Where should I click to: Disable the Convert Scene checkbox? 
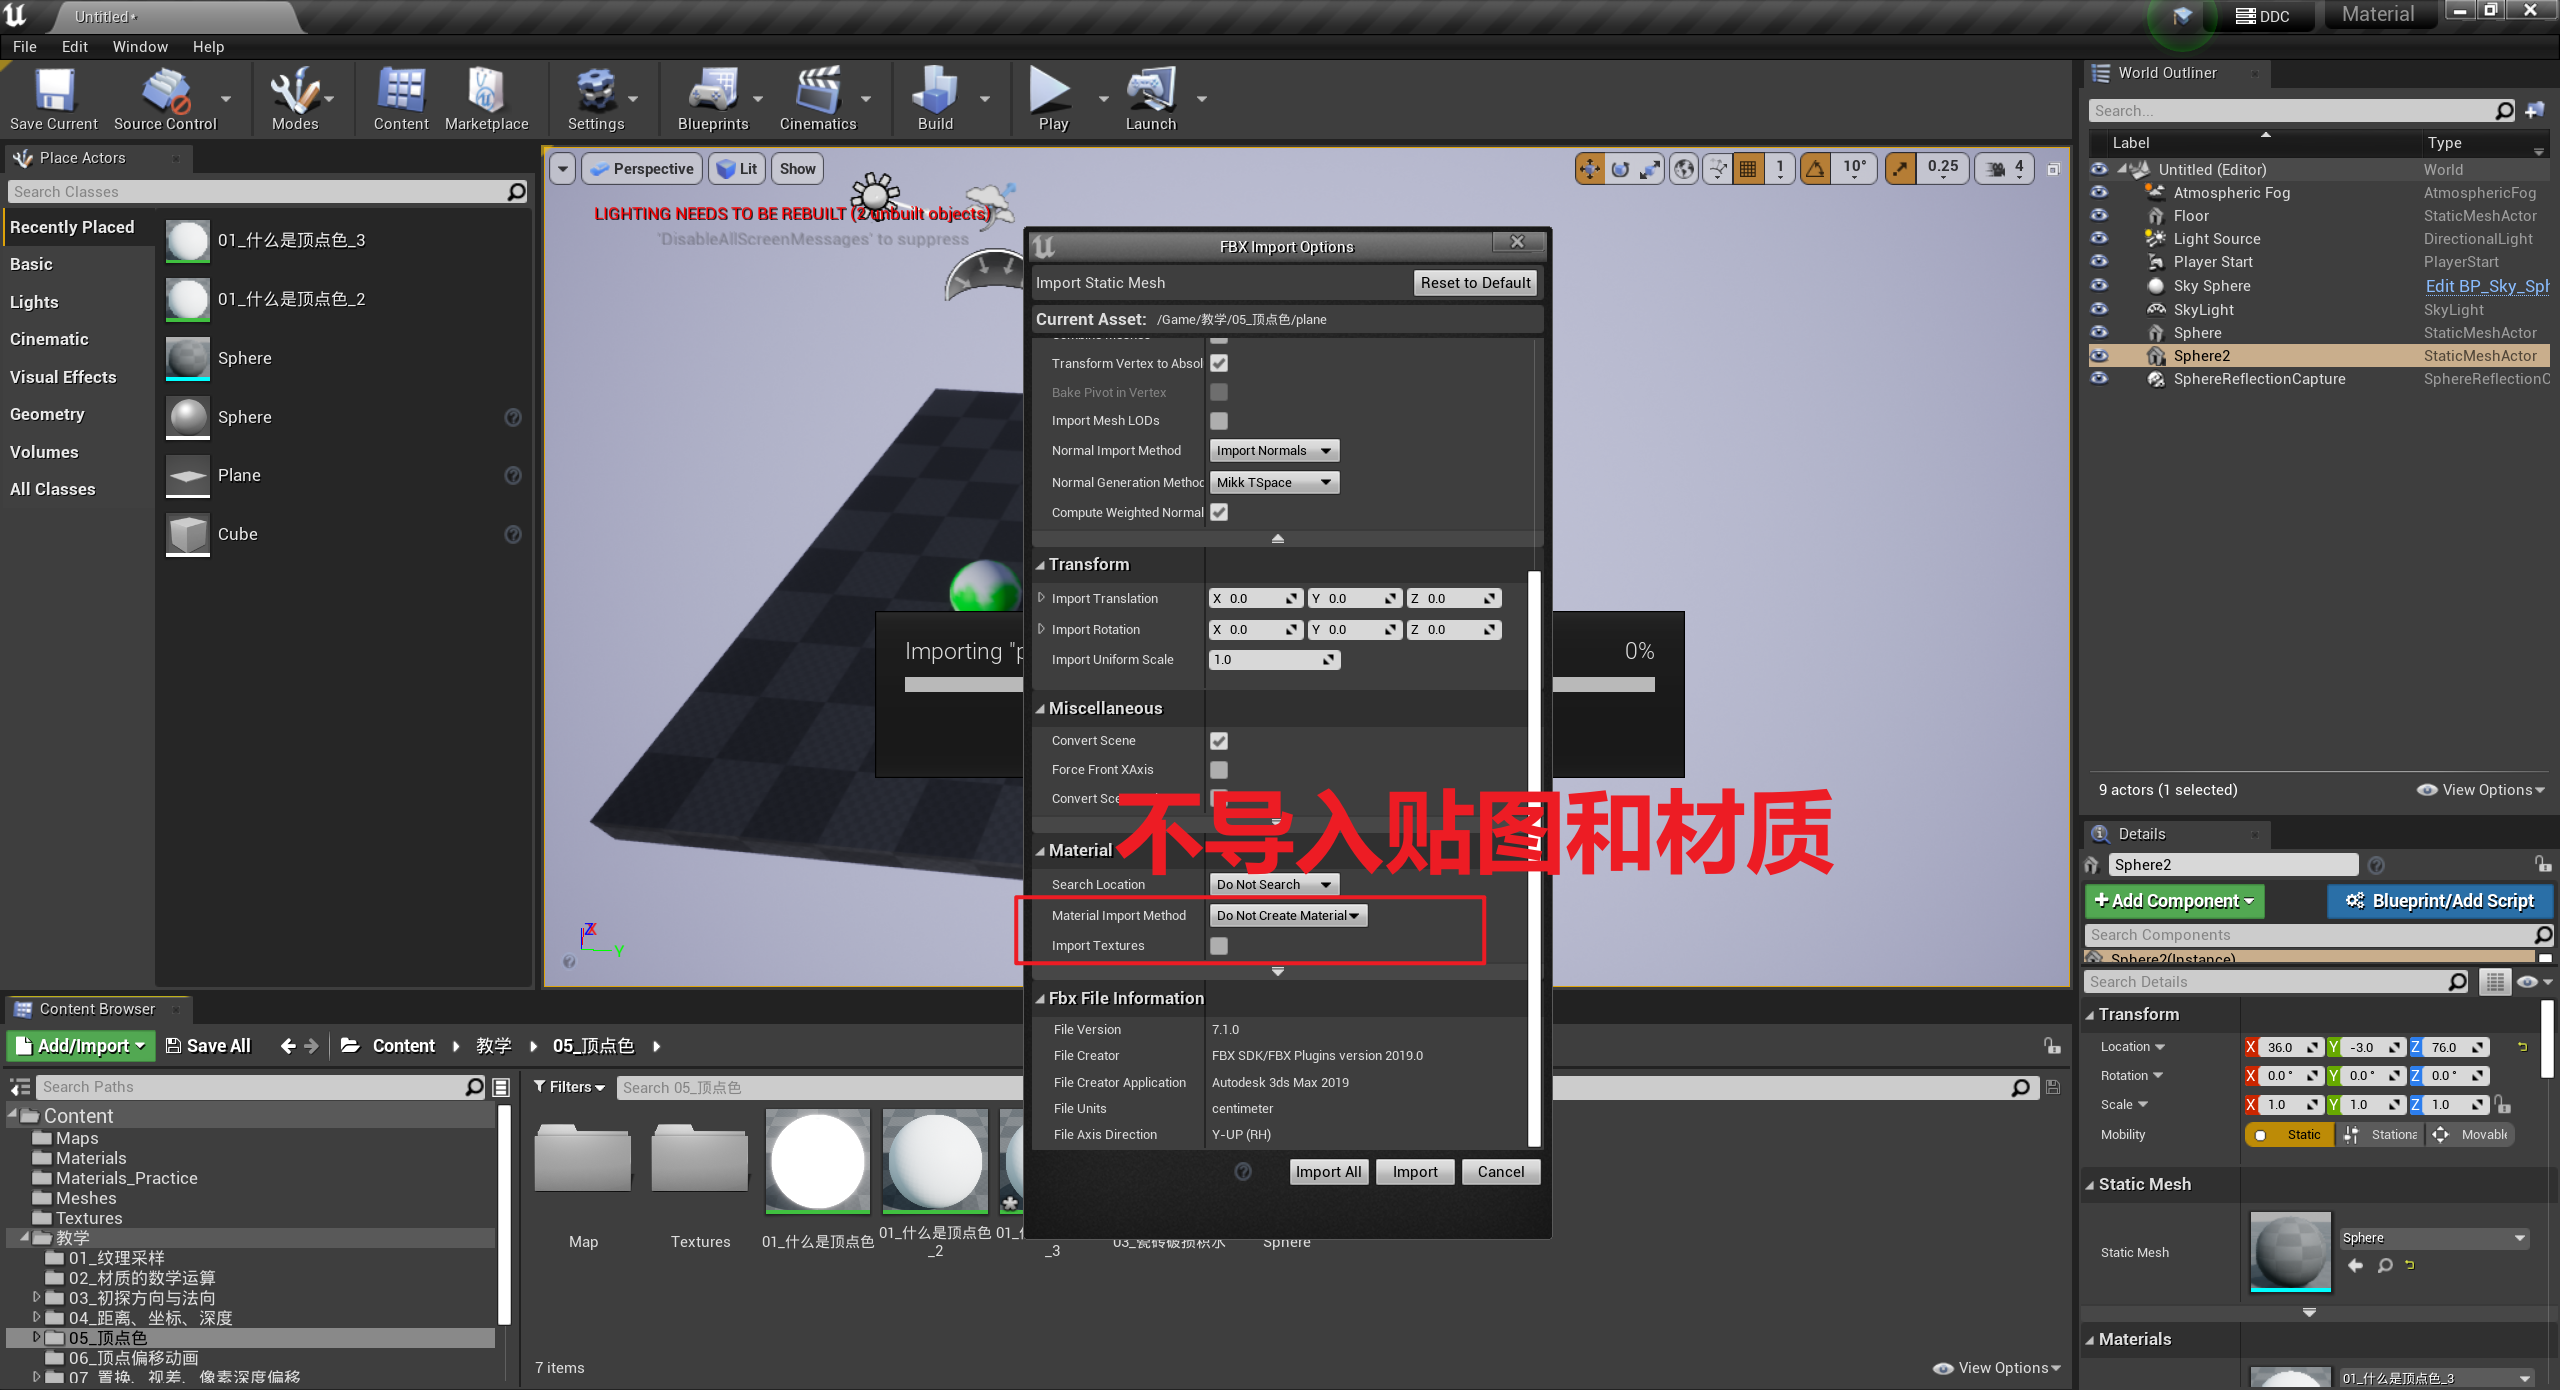tap(1218, 740)
